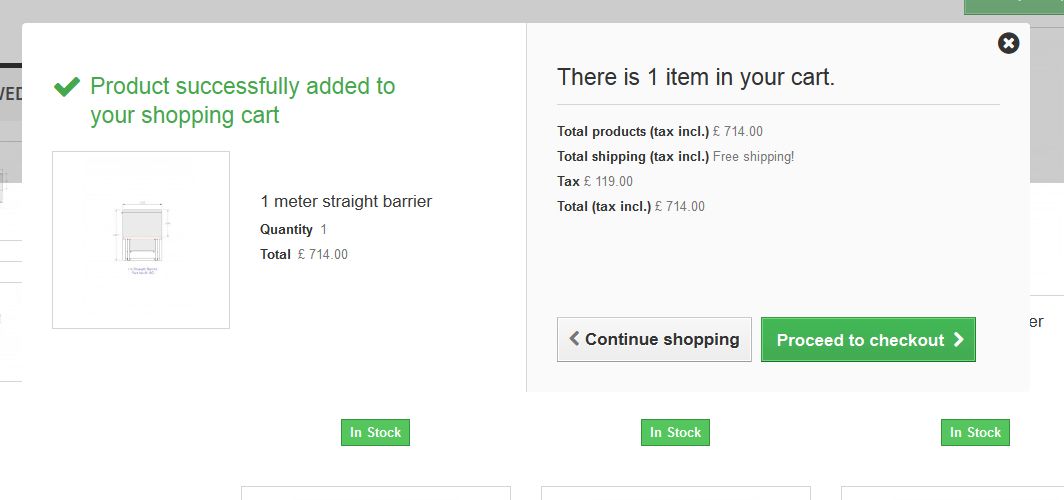Select the '1 meter straight barrier' product name
This screenshot has height=500, width=1064.
coord(346,201)
